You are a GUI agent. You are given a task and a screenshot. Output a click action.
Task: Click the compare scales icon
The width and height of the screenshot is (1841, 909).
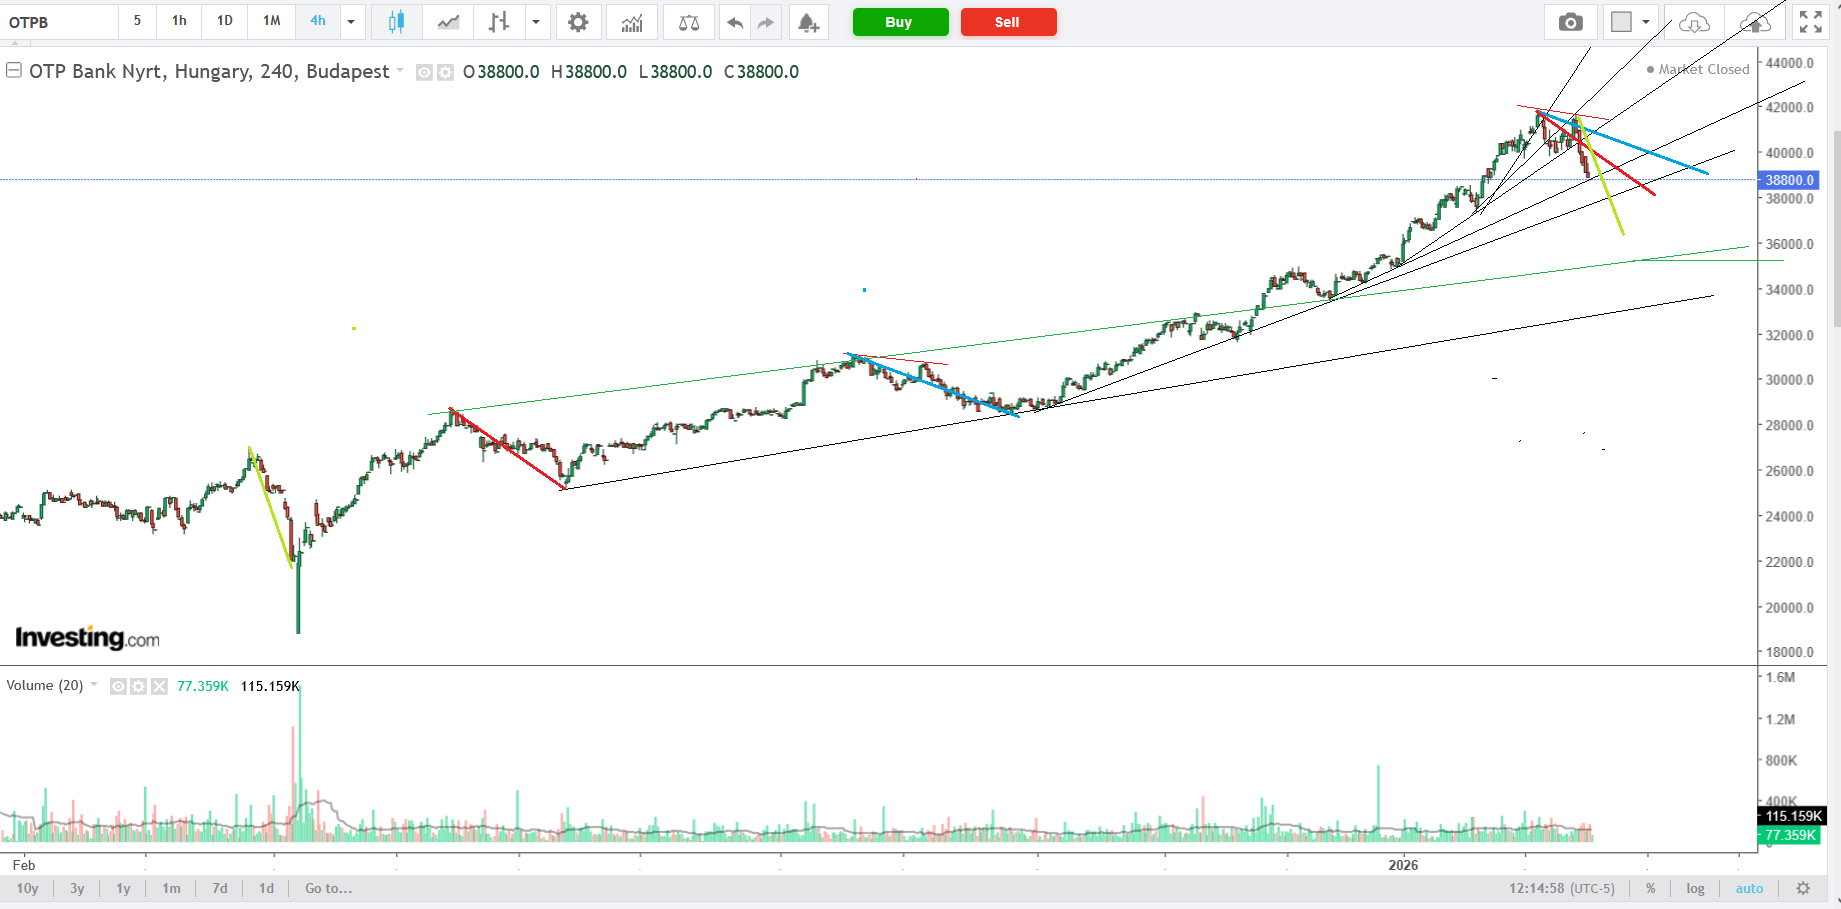click(x=689, y=22)
